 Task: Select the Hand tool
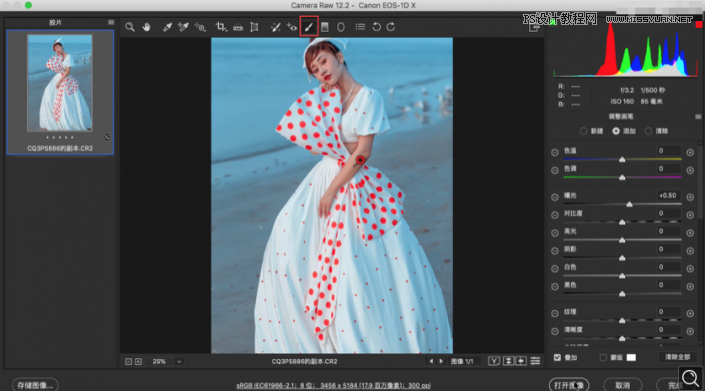[x=146, y=27]
